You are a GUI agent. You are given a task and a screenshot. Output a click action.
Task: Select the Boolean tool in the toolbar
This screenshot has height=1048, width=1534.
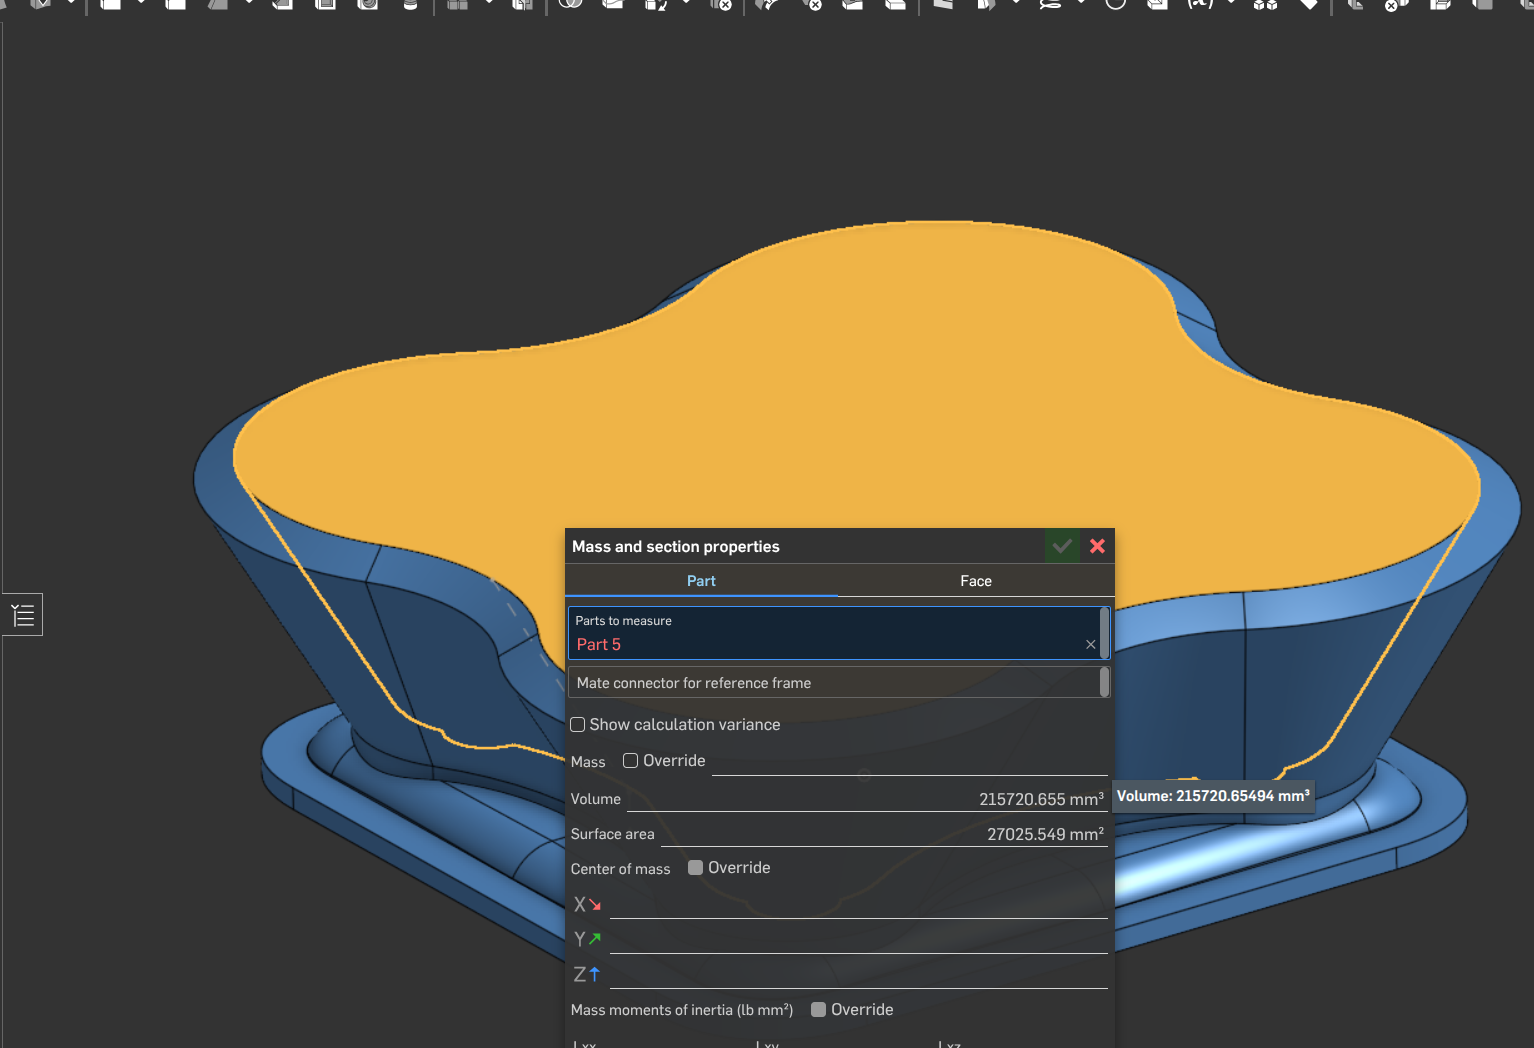(571, 4)
